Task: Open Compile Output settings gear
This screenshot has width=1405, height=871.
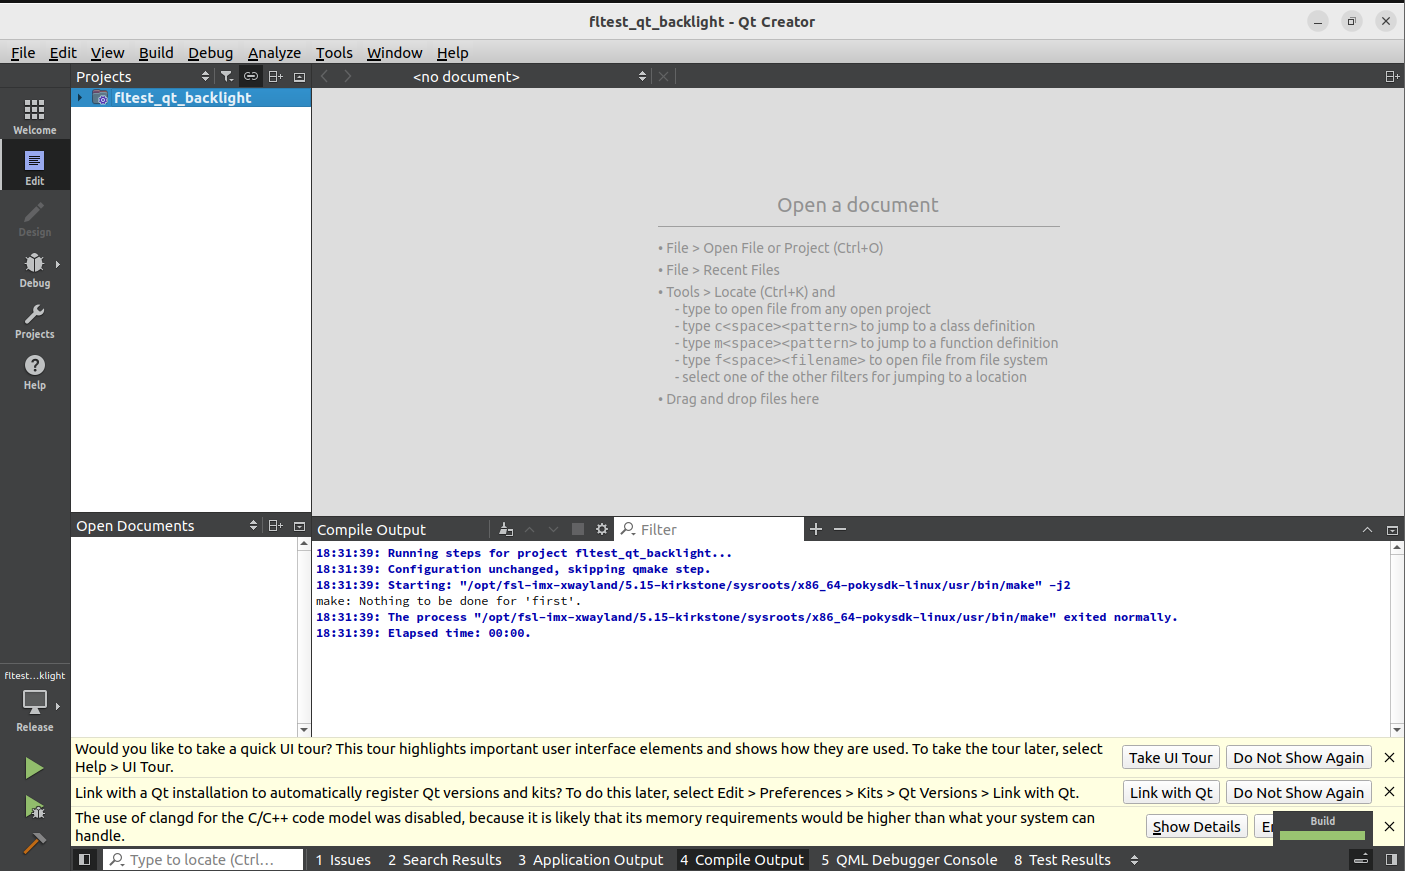Action: click(602, 529)
